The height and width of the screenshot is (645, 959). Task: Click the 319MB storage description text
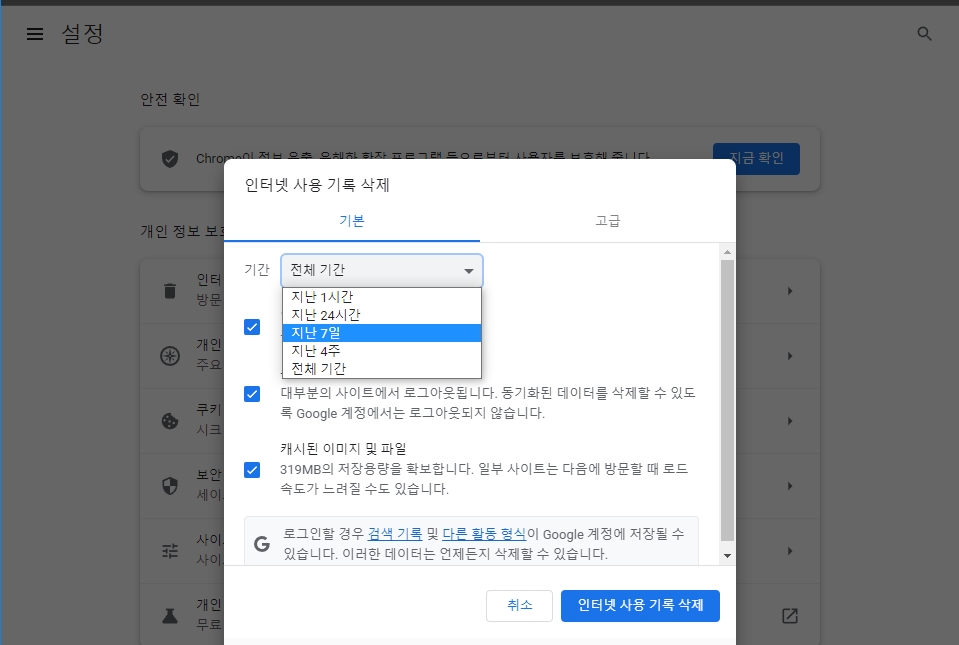pos(484,479)
